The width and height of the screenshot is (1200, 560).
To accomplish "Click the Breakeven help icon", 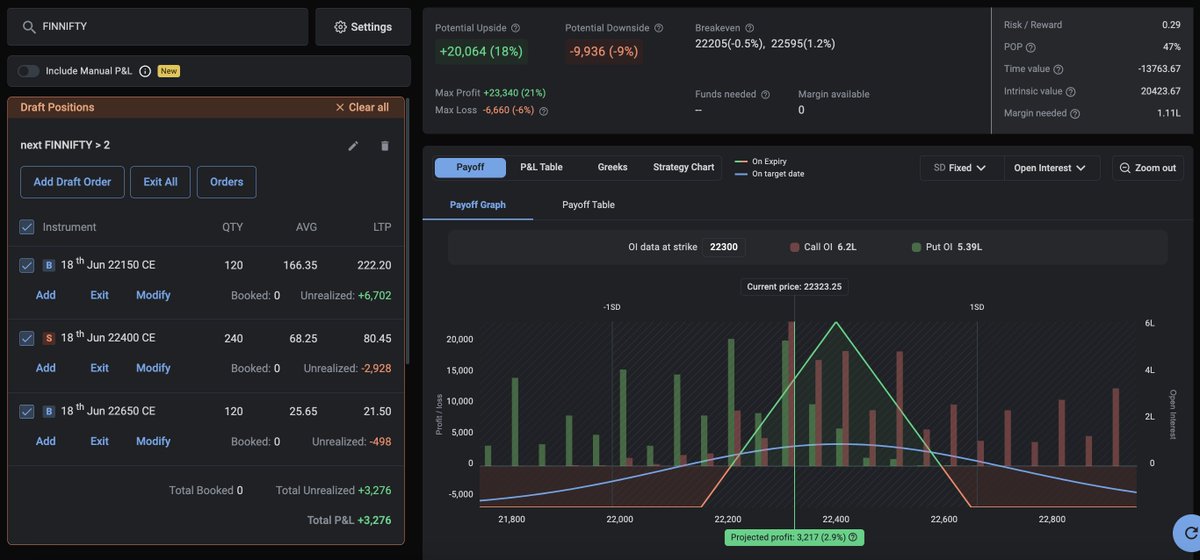I will [750, 28].
